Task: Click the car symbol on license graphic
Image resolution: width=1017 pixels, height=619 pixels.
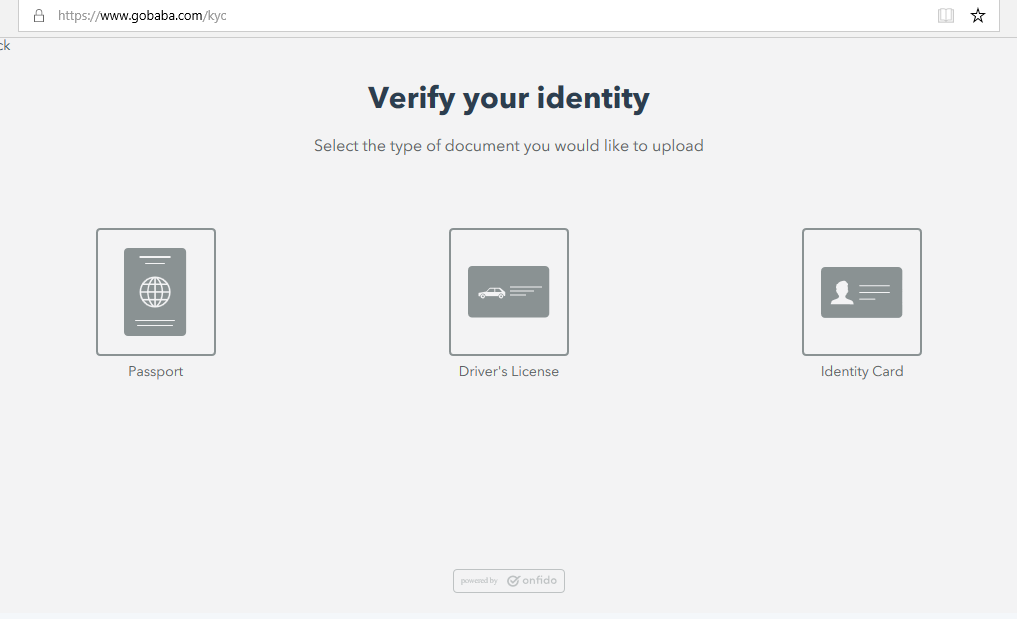Action: tap(491, 293)
